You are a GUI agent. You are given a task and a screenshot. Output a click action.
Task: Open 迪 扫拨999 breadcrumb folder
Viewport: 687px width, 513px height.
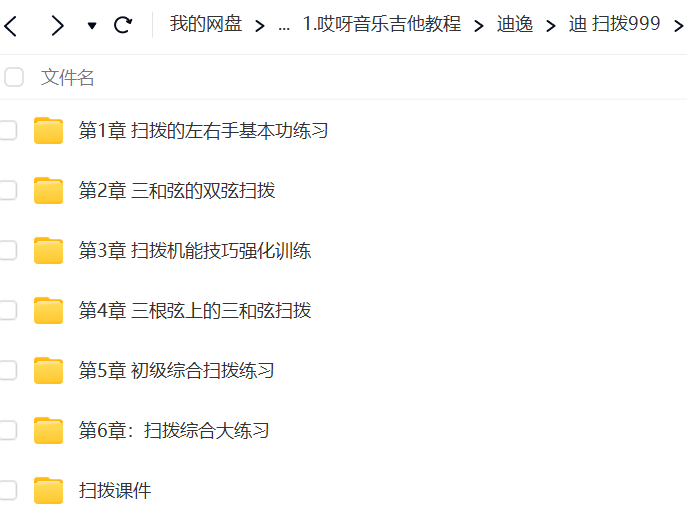click(x=614, y=24)
